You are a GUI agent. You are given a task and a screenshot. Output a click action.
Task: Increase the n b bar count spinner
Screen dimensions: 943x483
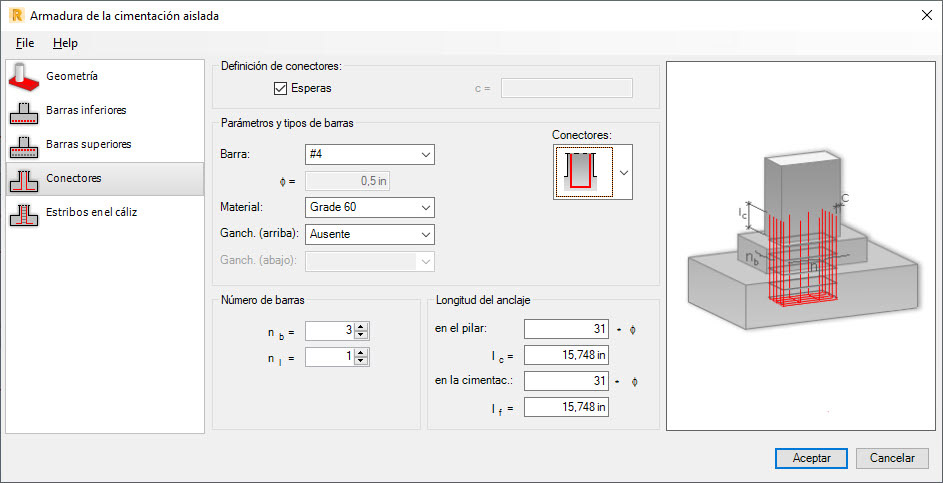362,326
